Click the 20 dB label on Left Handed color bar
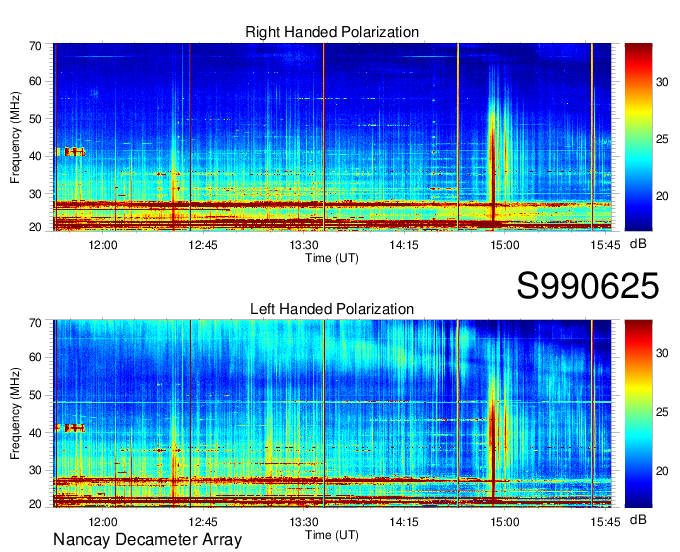 click(x=662, y=471)
